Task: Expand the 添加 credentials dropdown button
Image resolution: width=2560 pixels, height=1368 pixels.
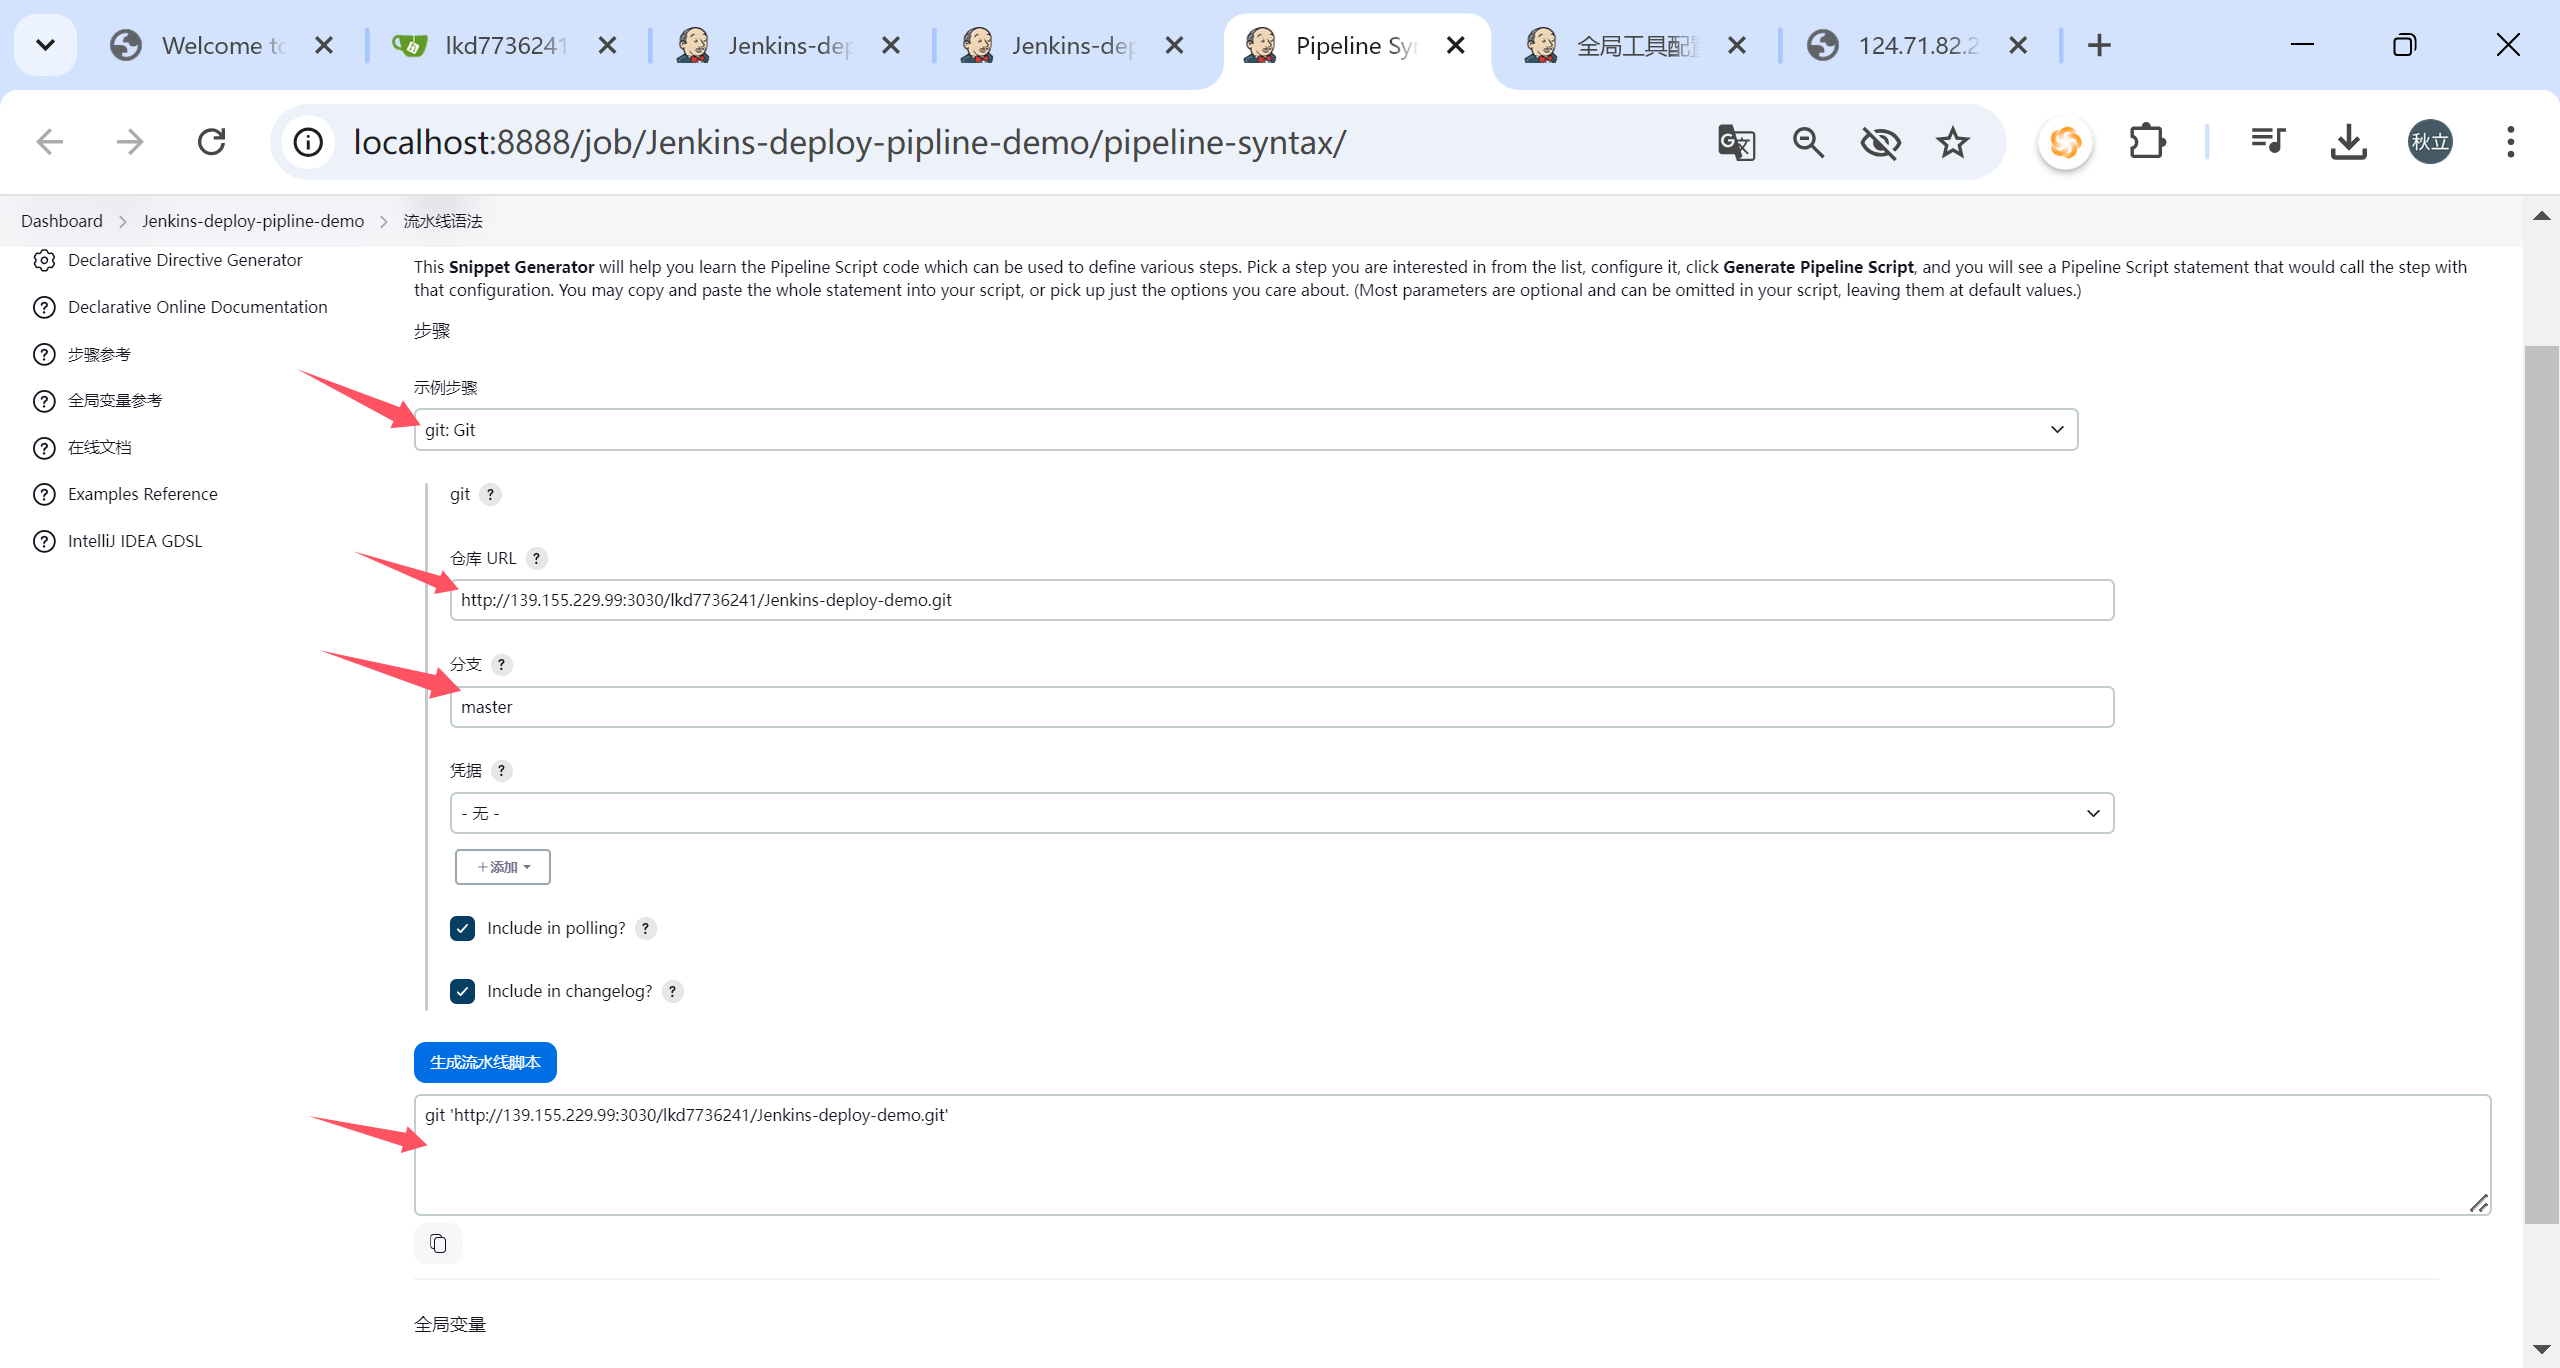Action: click(503, 867)
